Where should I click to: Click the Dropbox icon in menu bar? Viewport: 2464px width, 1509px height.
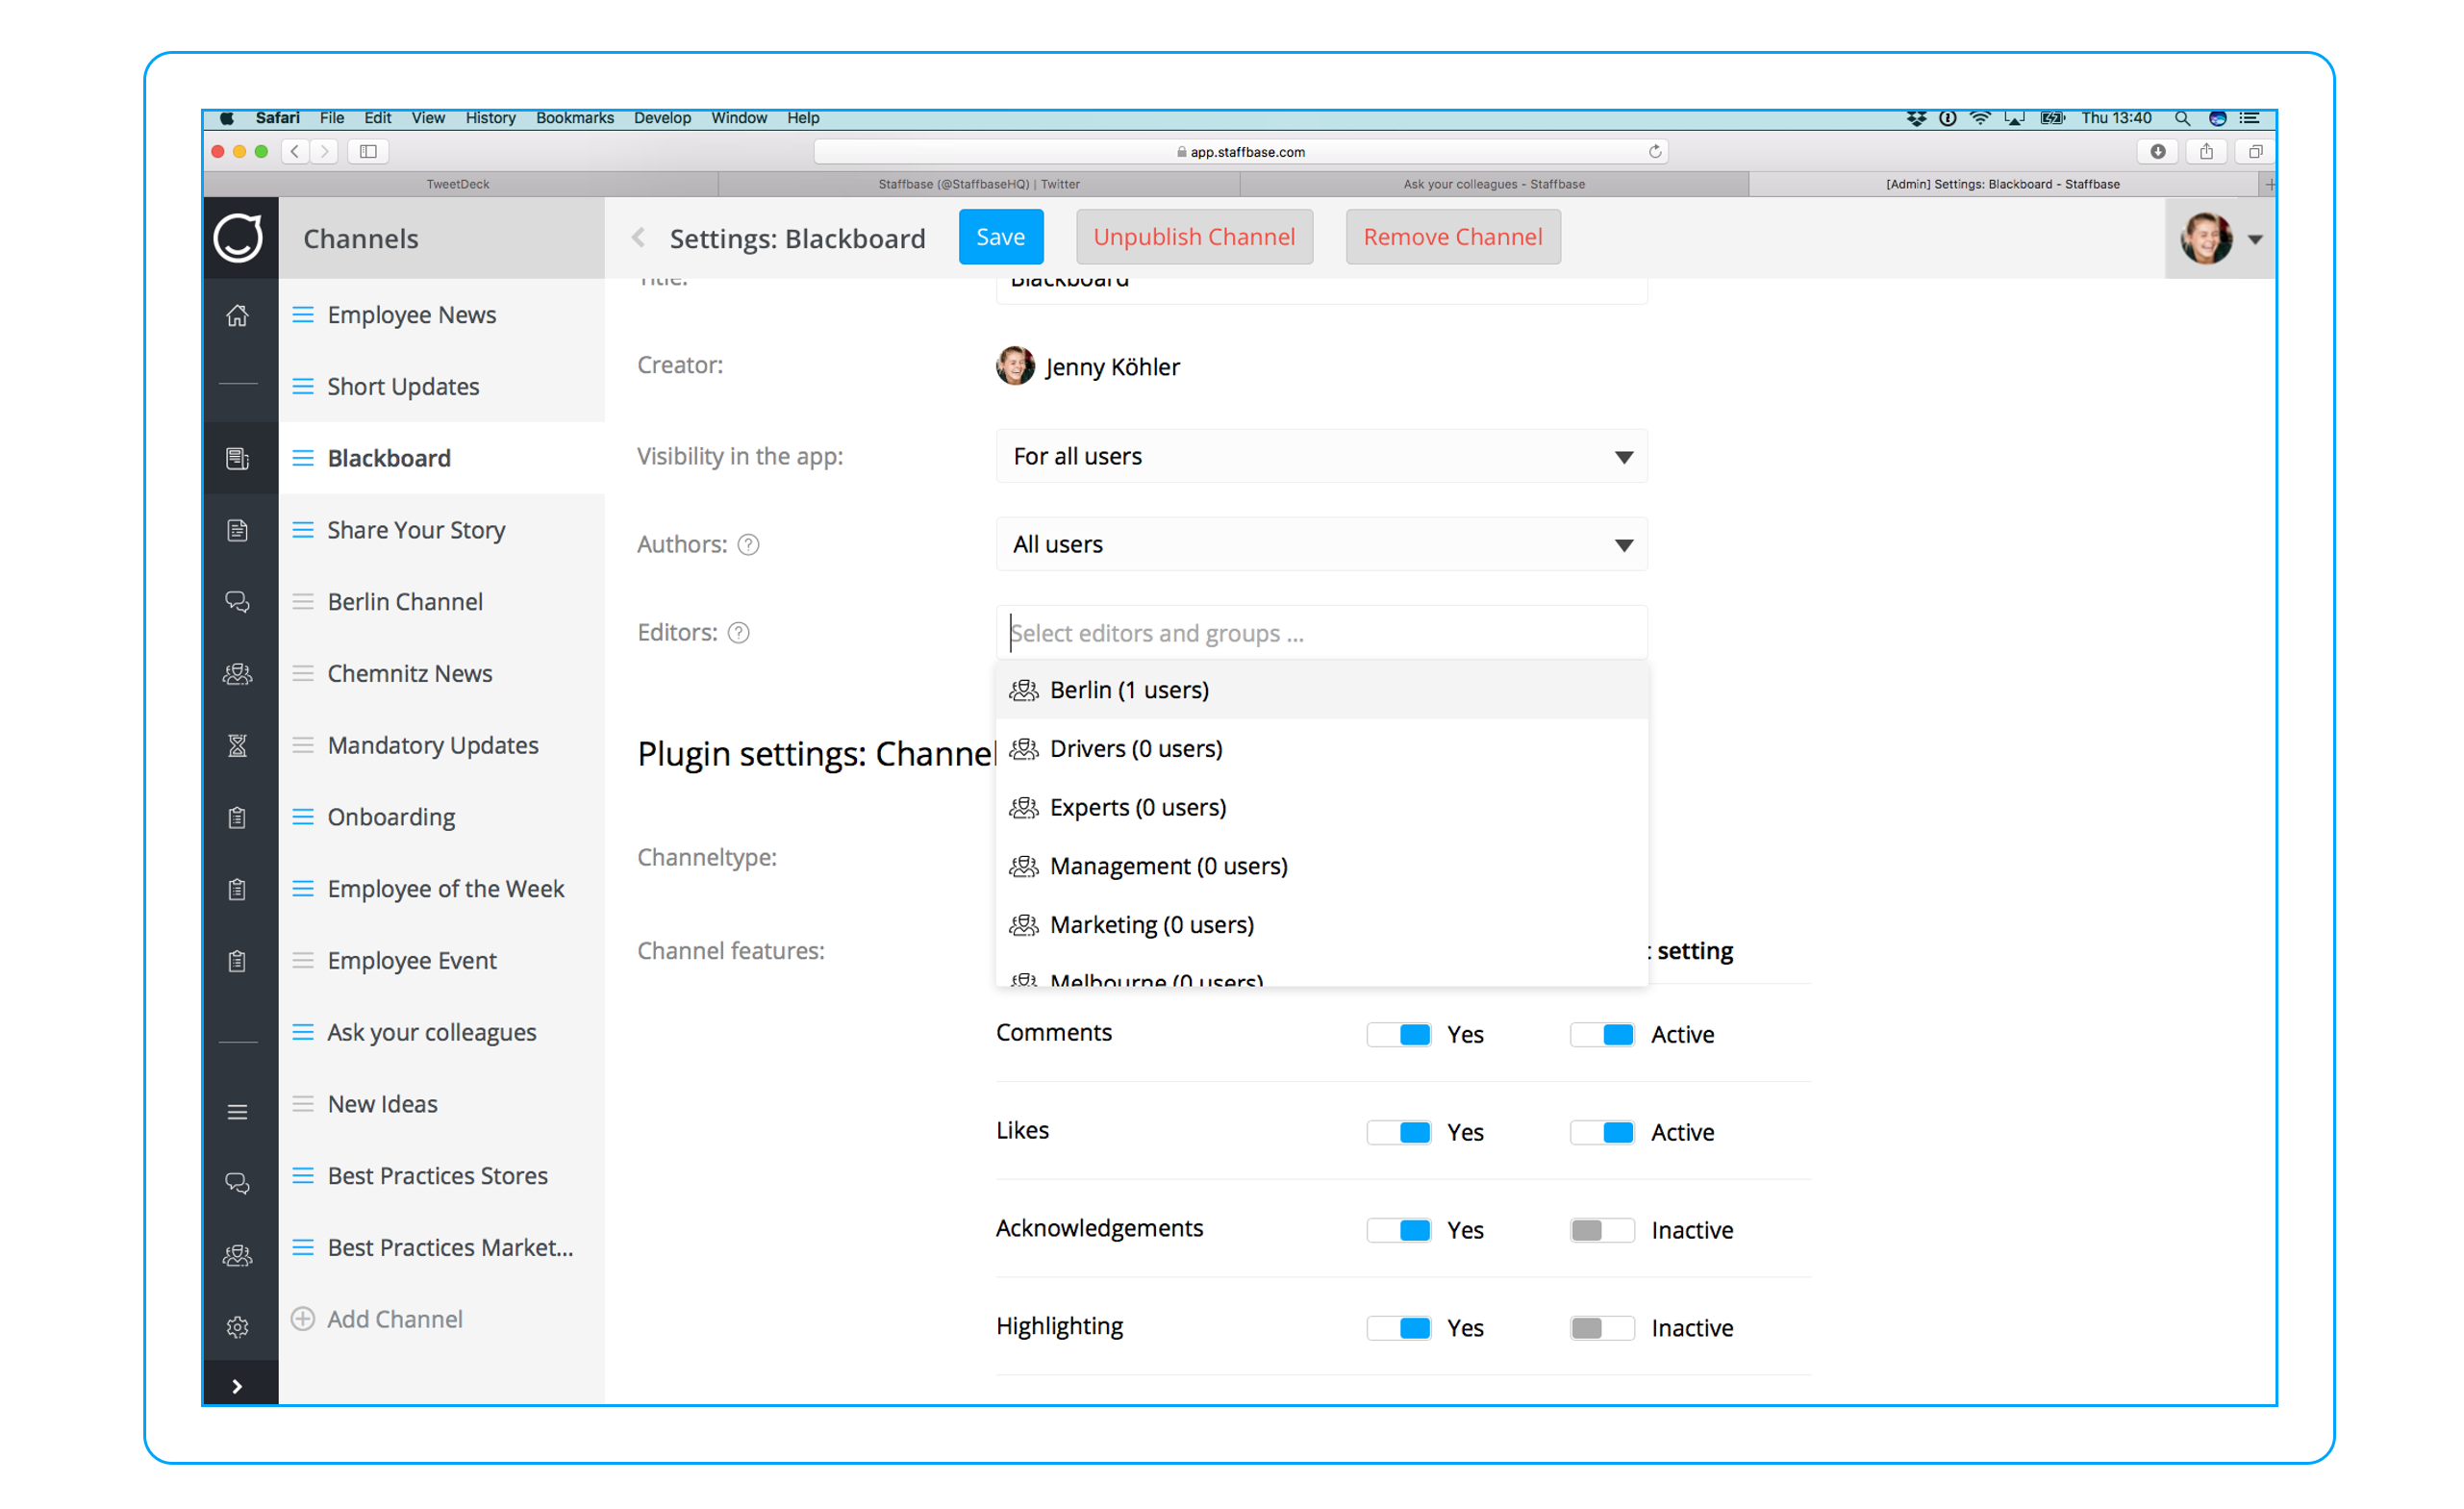[1916, 118]
